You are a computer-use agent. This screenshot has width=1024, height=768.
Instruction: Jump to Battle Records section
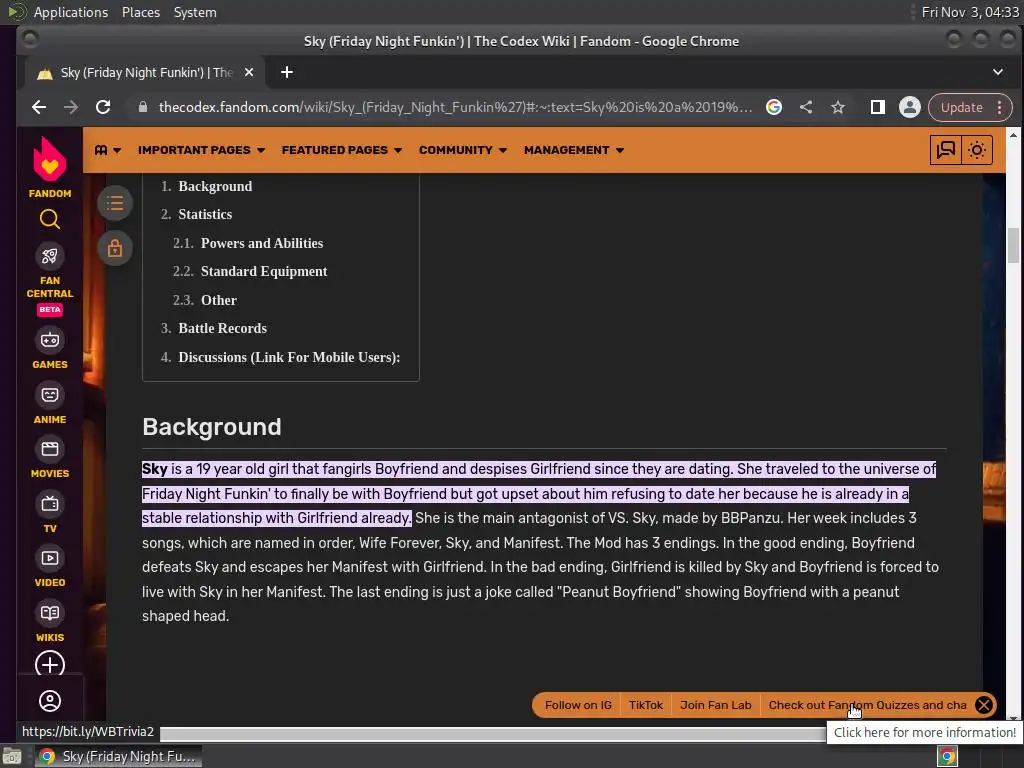(223, 328)
